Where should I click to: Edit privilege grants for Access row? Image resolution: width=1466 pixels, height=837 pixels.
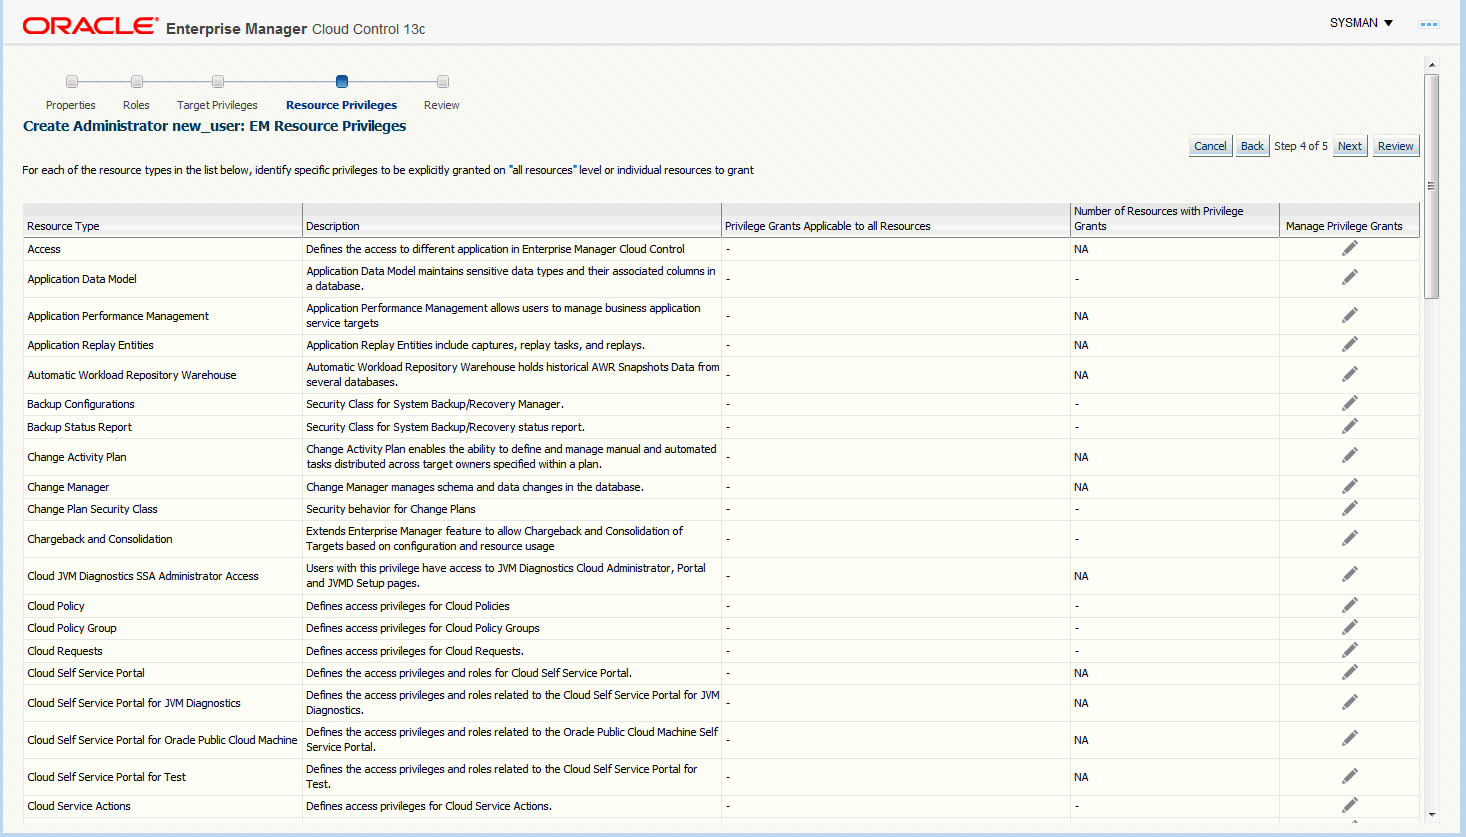pyautogui.click(x=1349, y=248)
